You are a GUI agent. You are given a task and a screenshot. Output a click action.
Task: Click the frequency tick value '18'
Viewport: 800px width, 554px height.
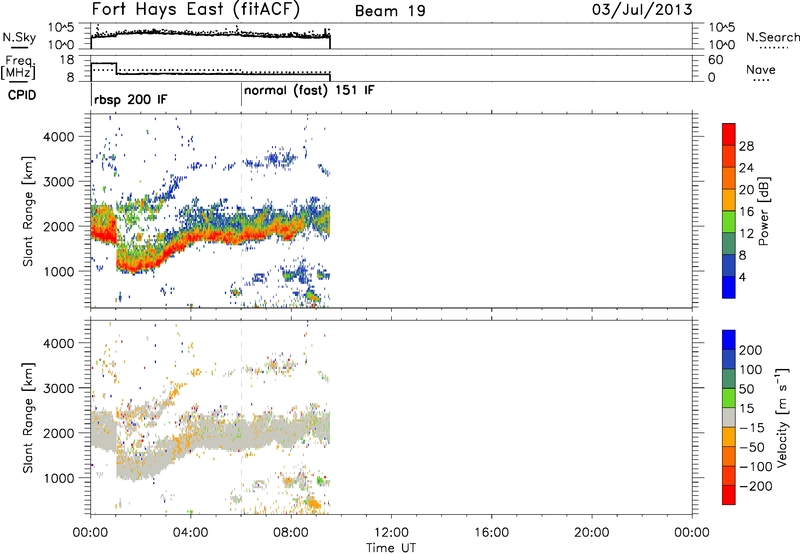click(x=66, y=60)
